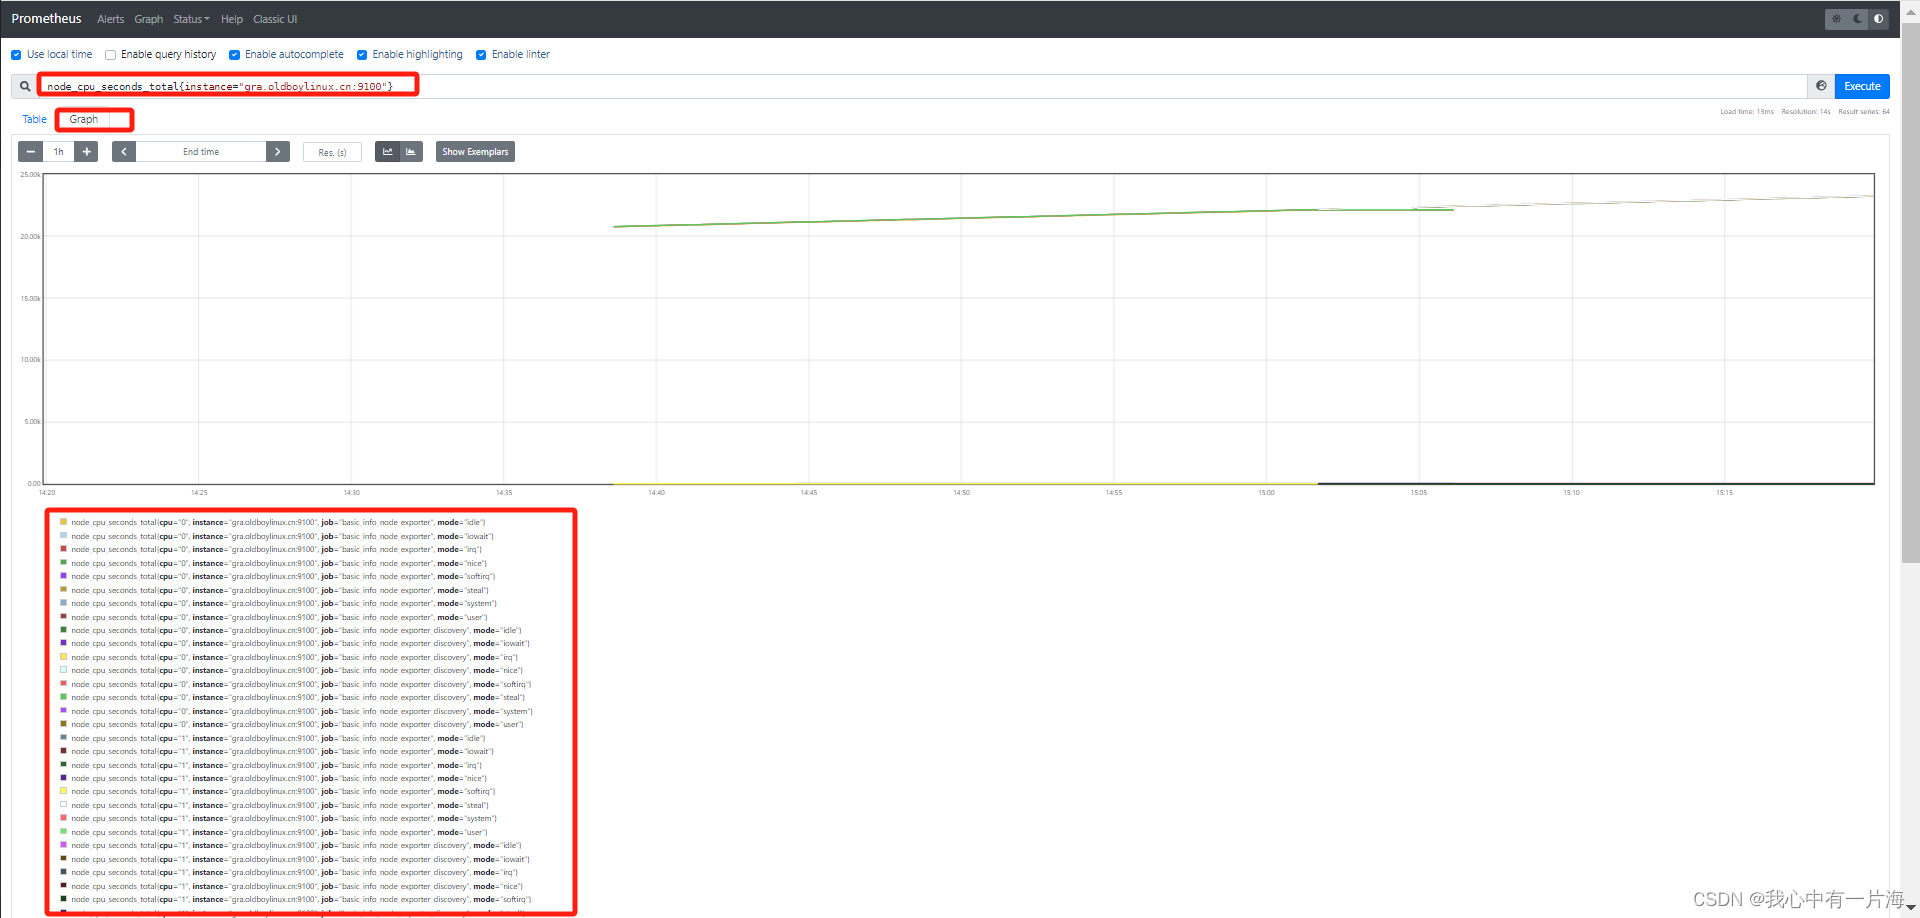
Task: Select legend cpu="1" node_exporter (non-discovery) mode="softirq"
Action: tap(278, 791)
